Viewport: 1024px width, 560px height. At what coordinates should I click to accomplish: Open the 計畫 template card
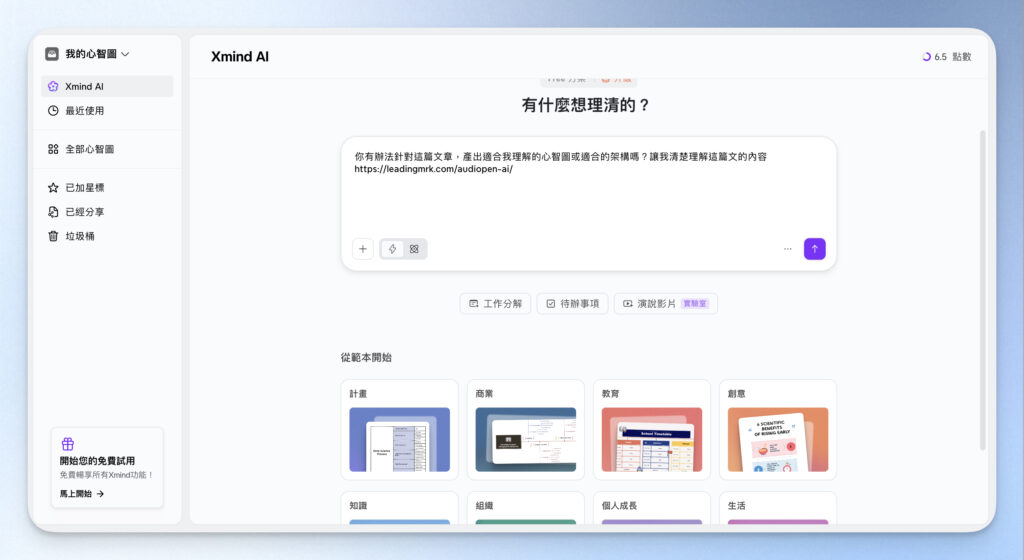click(x=400, y=429)
